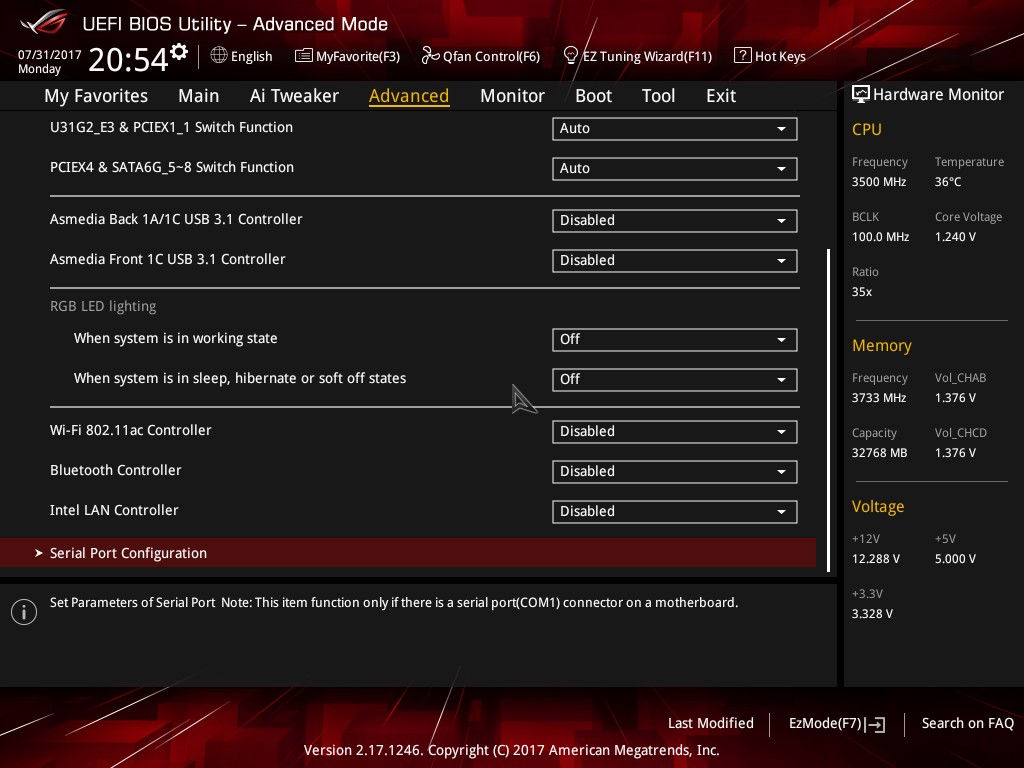
Task: Switch to Main tab
Action: pyautogui.click(x=199, y=96)
